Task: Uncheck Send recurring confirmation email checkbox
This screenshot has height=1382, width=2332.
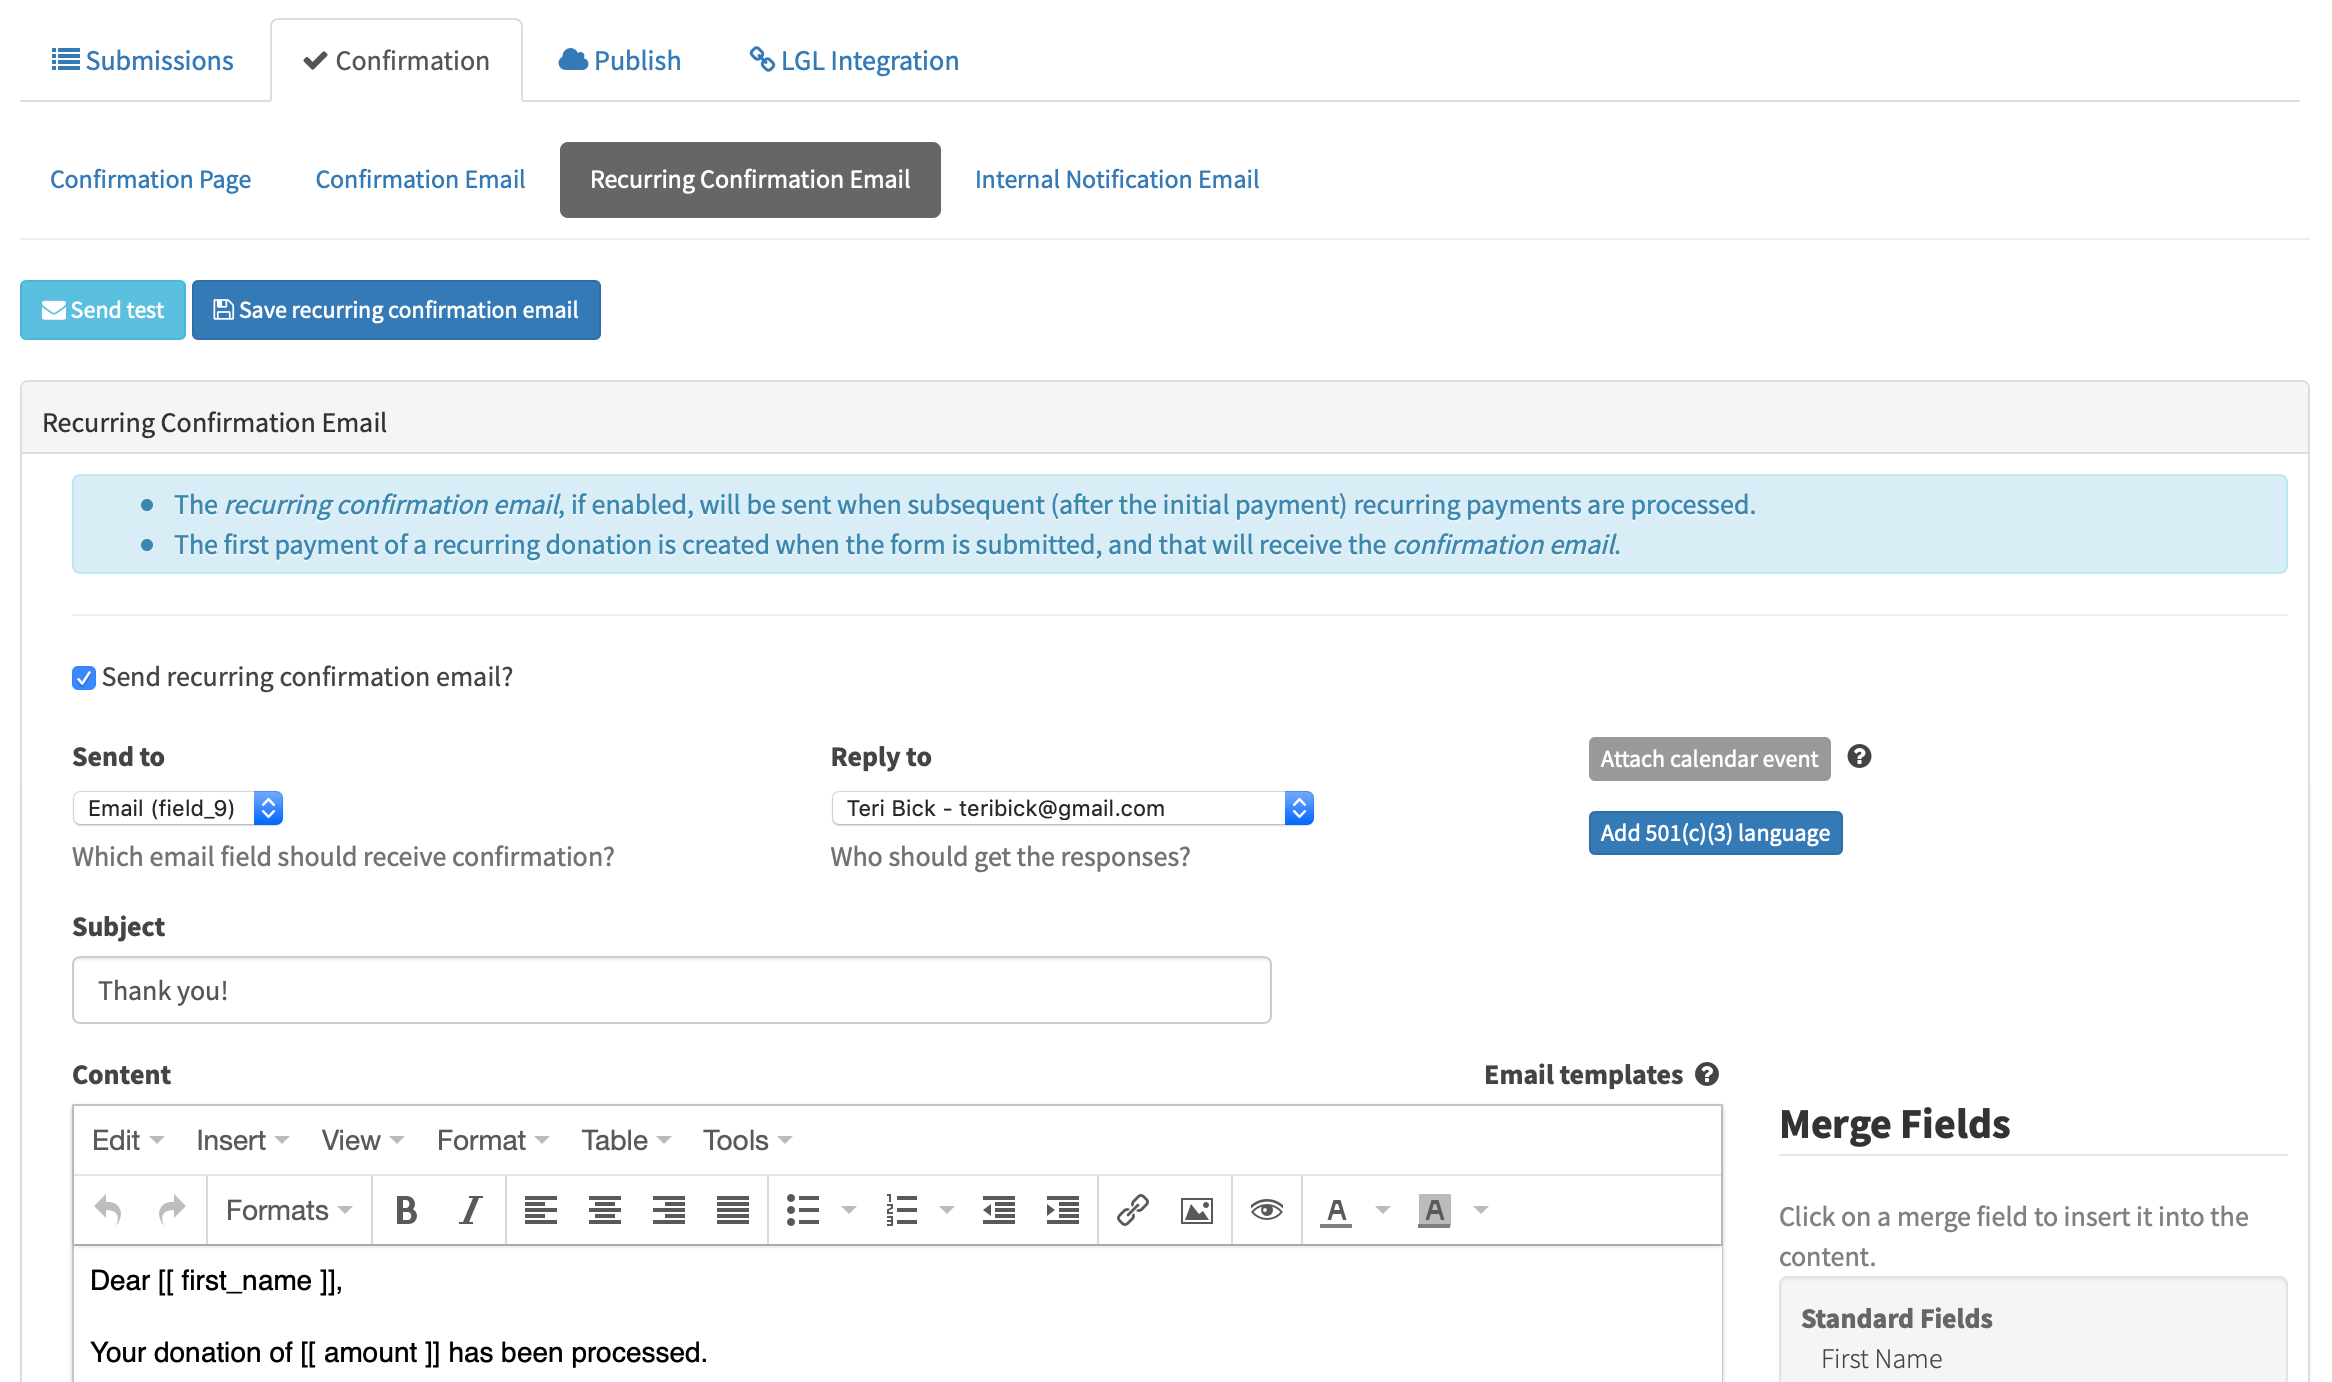Action: coord(84,678)
